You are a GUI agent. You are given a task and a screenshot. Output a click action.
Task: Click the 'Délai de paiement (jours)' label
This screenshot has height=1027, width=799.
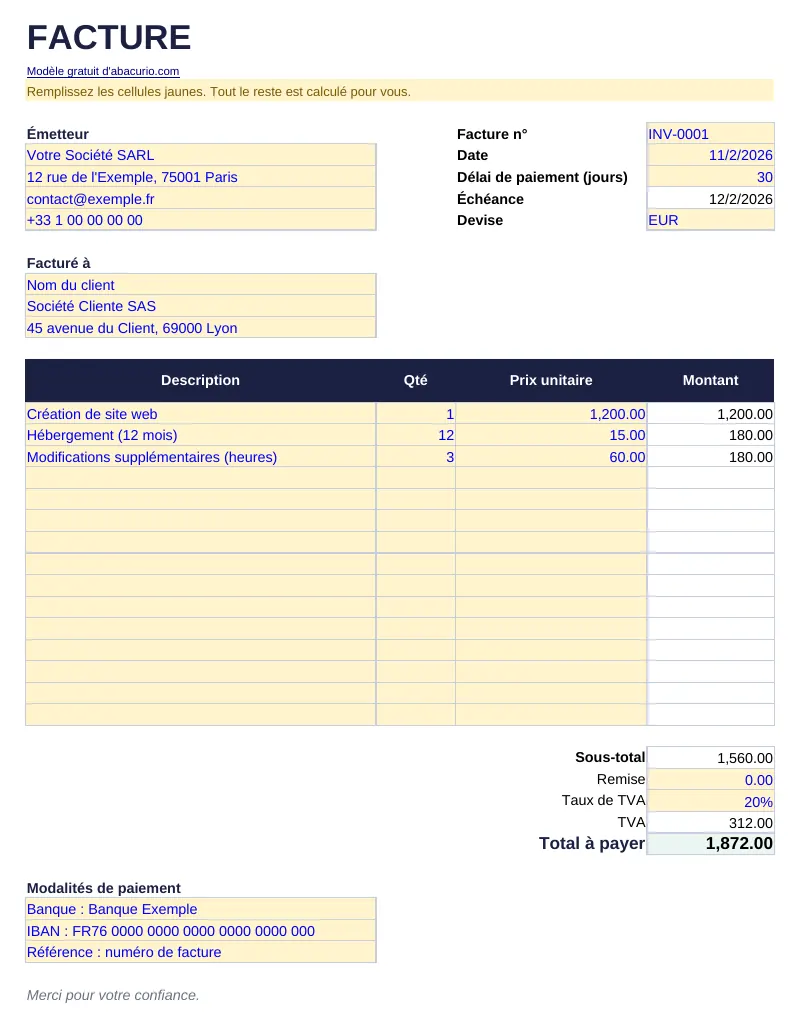[542, 177]
